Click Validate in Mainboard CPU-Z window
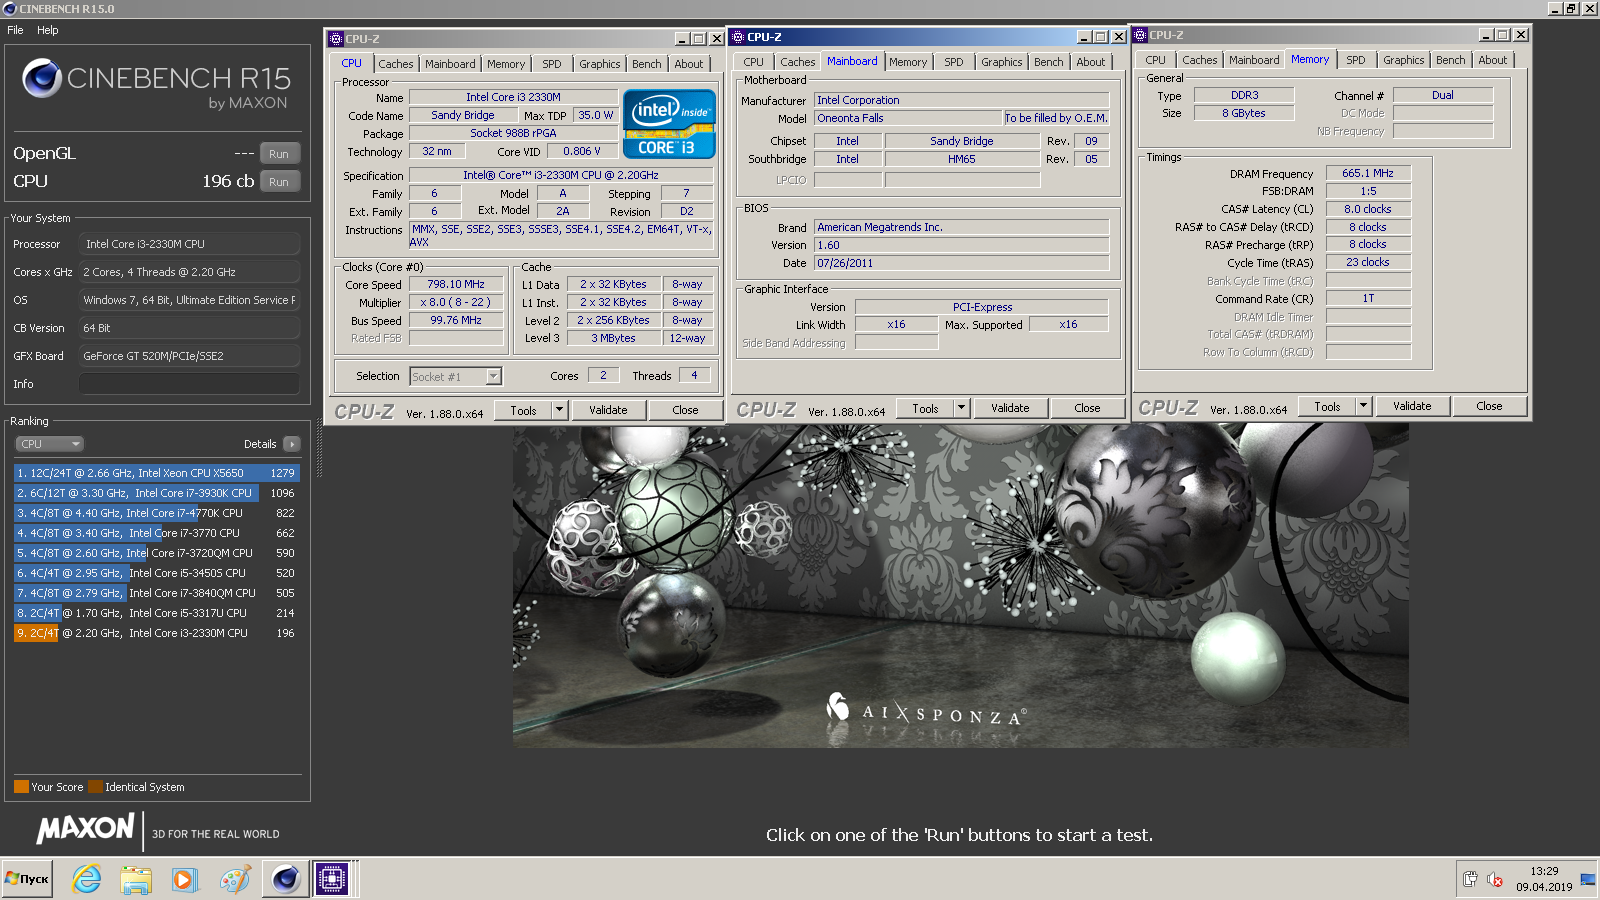Image resolution: width=1600 pixels, height=900 pixels. (x=1010, y=408)
